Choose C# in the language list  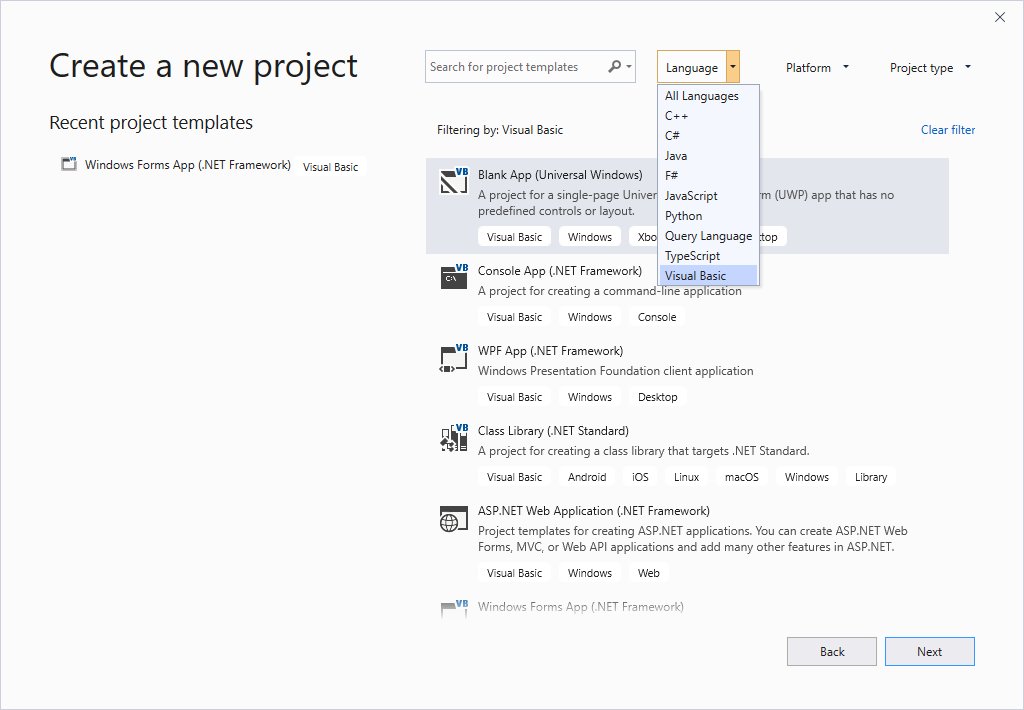click(708, 136)
